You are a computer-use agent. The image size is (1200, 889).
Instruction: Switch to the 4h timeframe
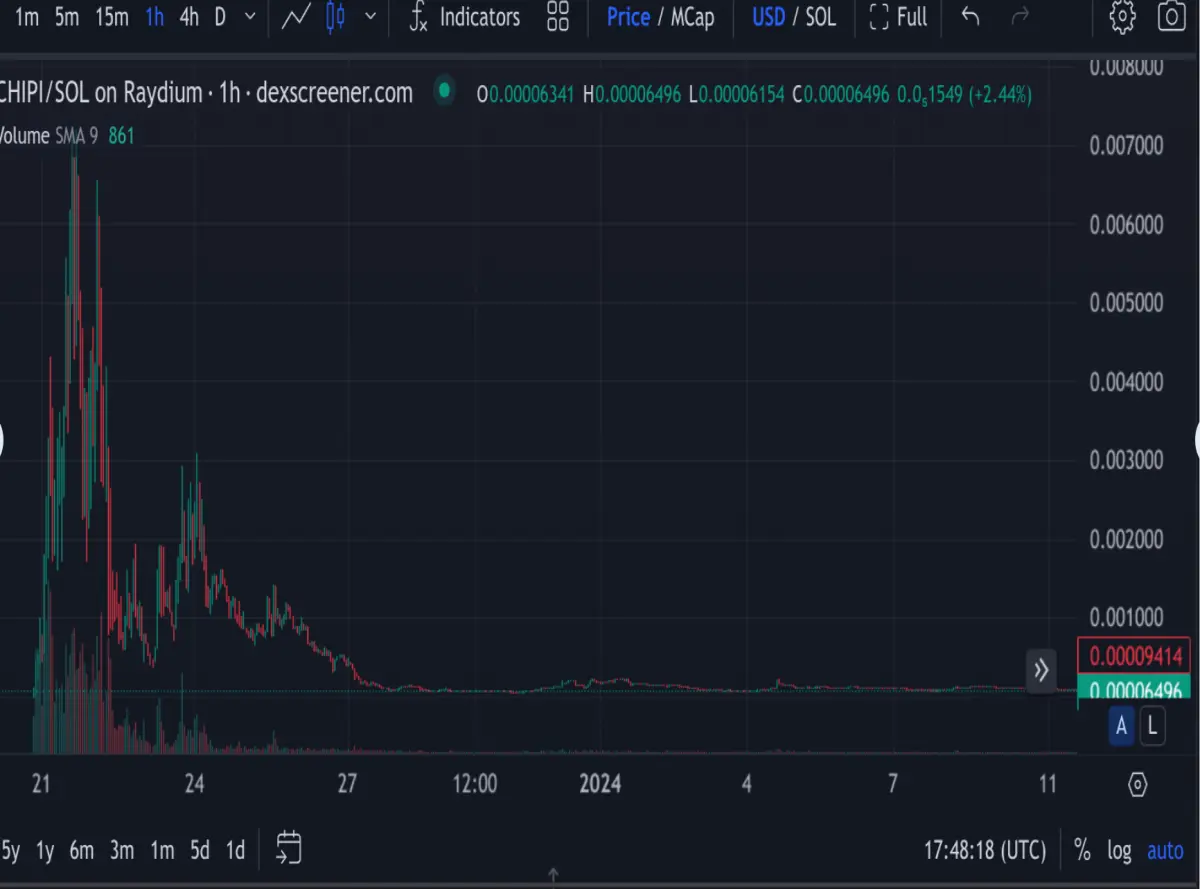(189, 17)
